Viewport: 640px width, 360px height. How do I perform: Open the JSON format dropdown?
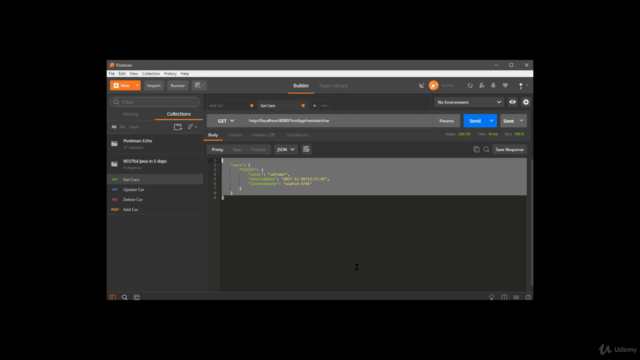click(286, 150)
